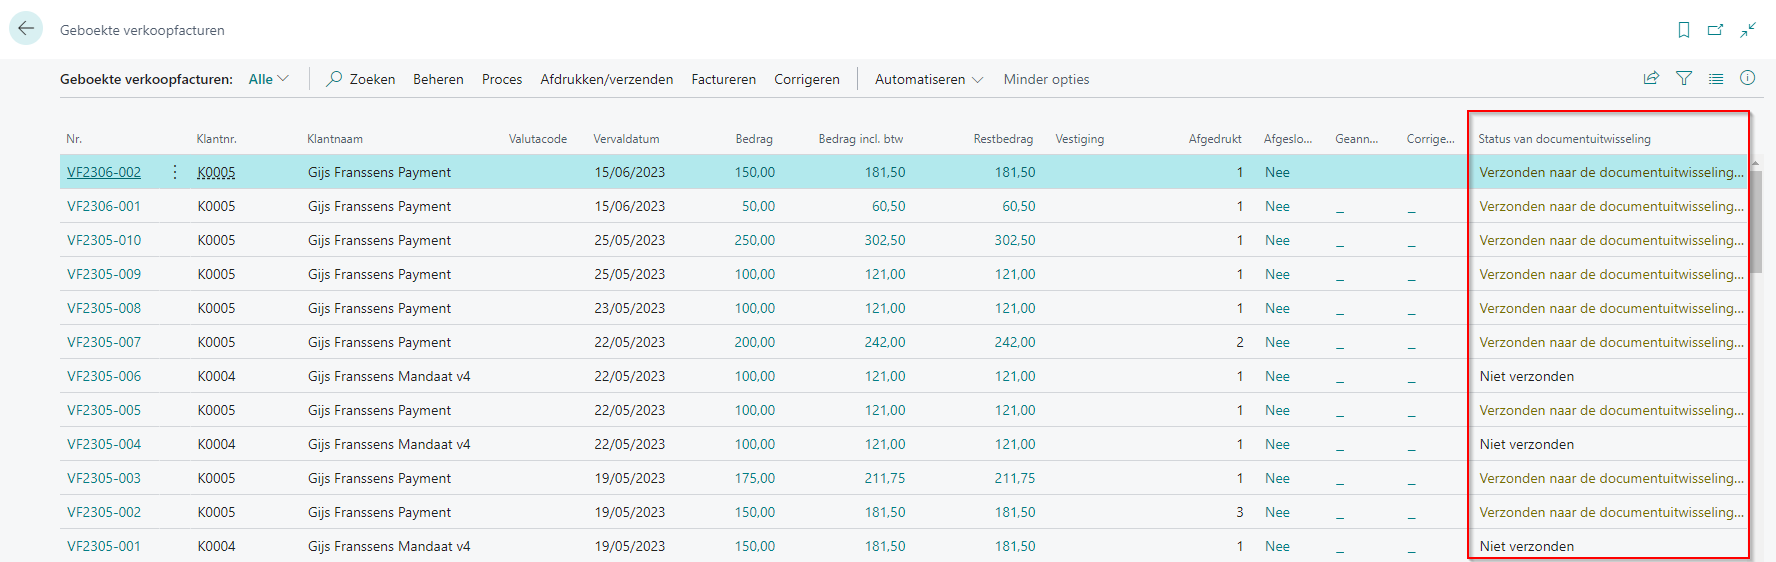Viewport: 1776px width, 562px height.
Task: Click documentuitwisseling status for VF2306-001
Action: pos(1611,206)
